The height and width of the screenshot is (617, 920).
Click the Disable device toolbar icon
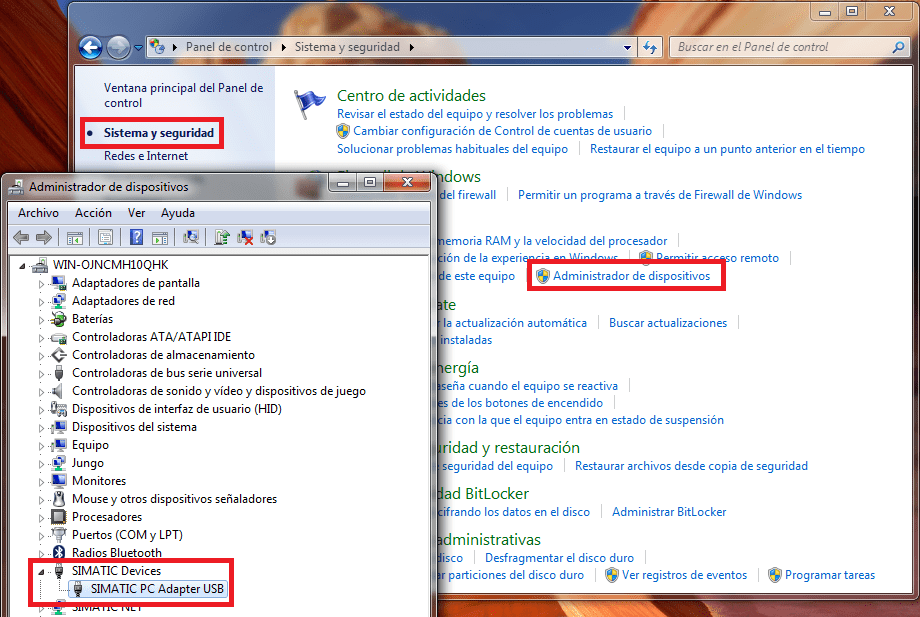(268, 237)
